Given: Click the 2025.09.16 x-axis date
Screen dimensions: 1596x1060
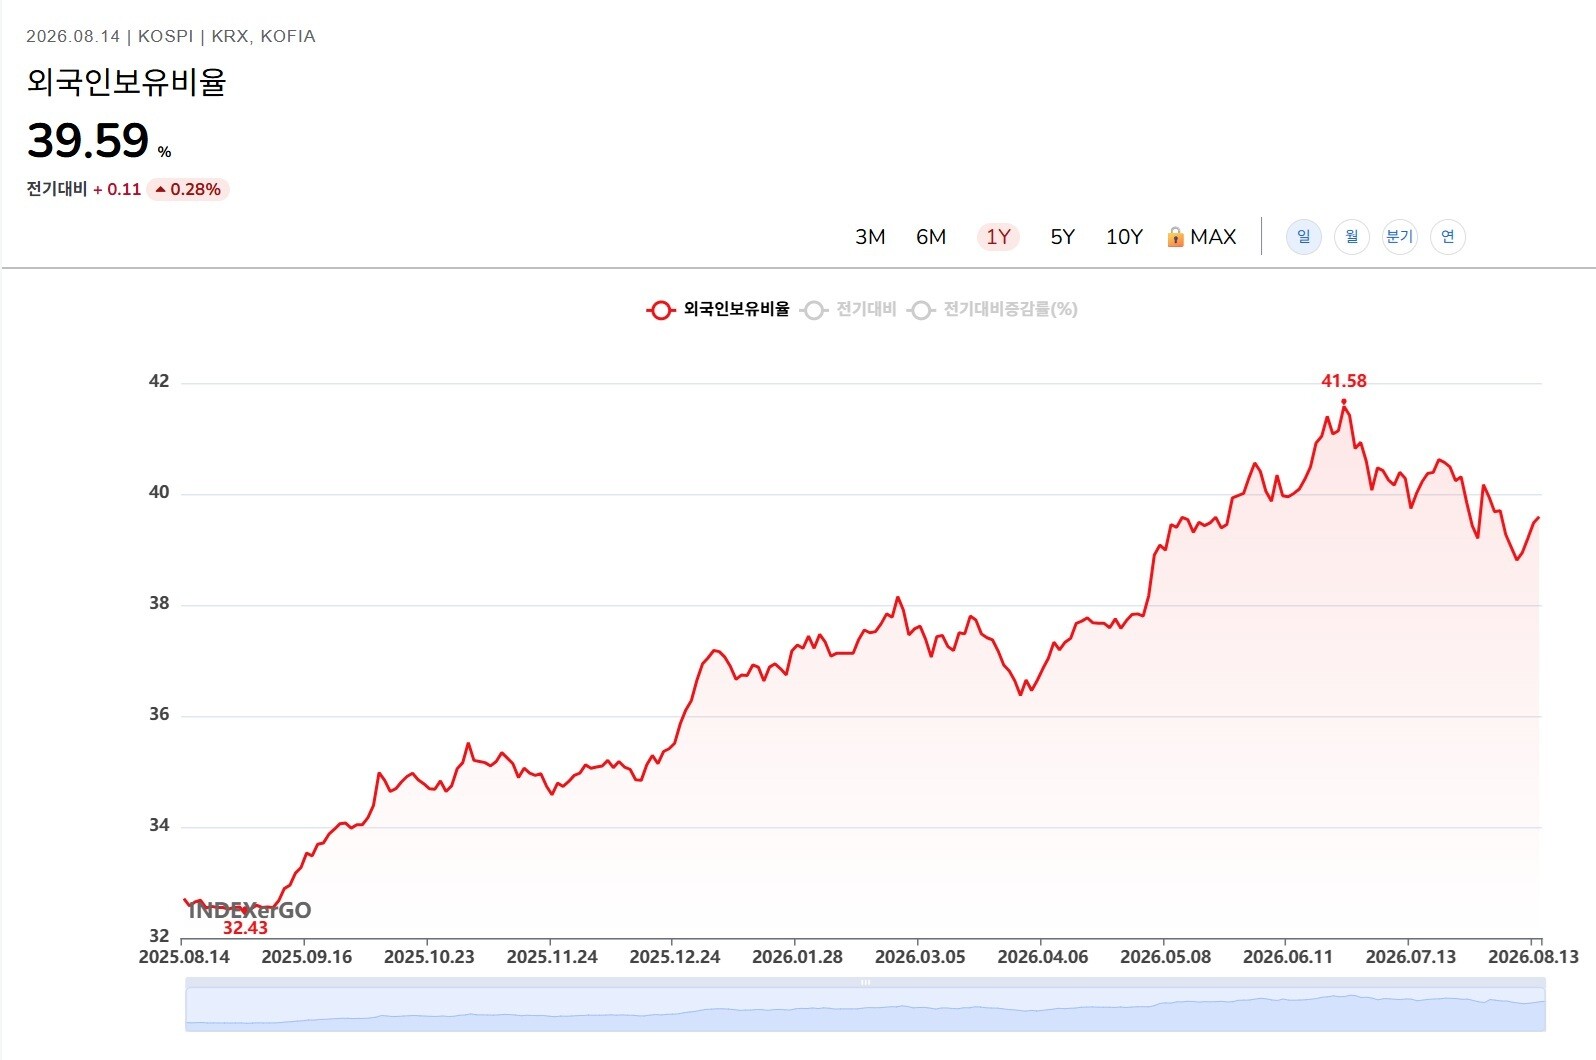Looking at the screenshot, I should (x=307, y=957).
